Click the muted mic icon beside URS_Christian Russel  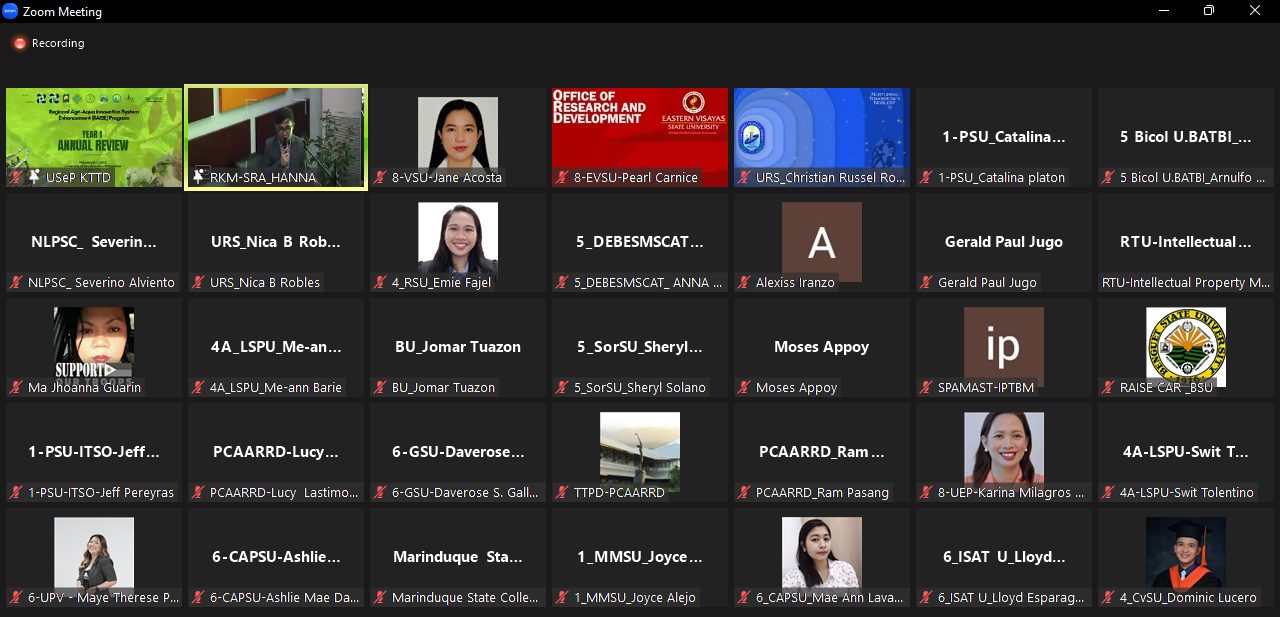tap(745, 178)
